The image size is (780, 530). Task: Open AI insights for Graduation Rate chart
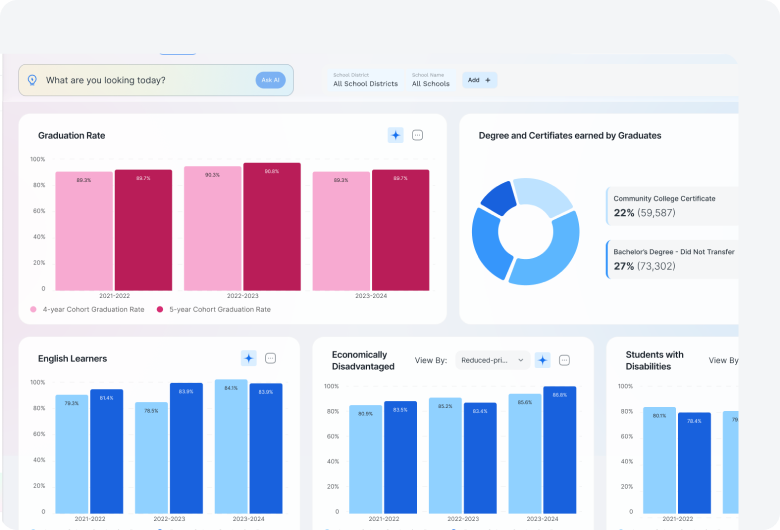pos(395,135)
